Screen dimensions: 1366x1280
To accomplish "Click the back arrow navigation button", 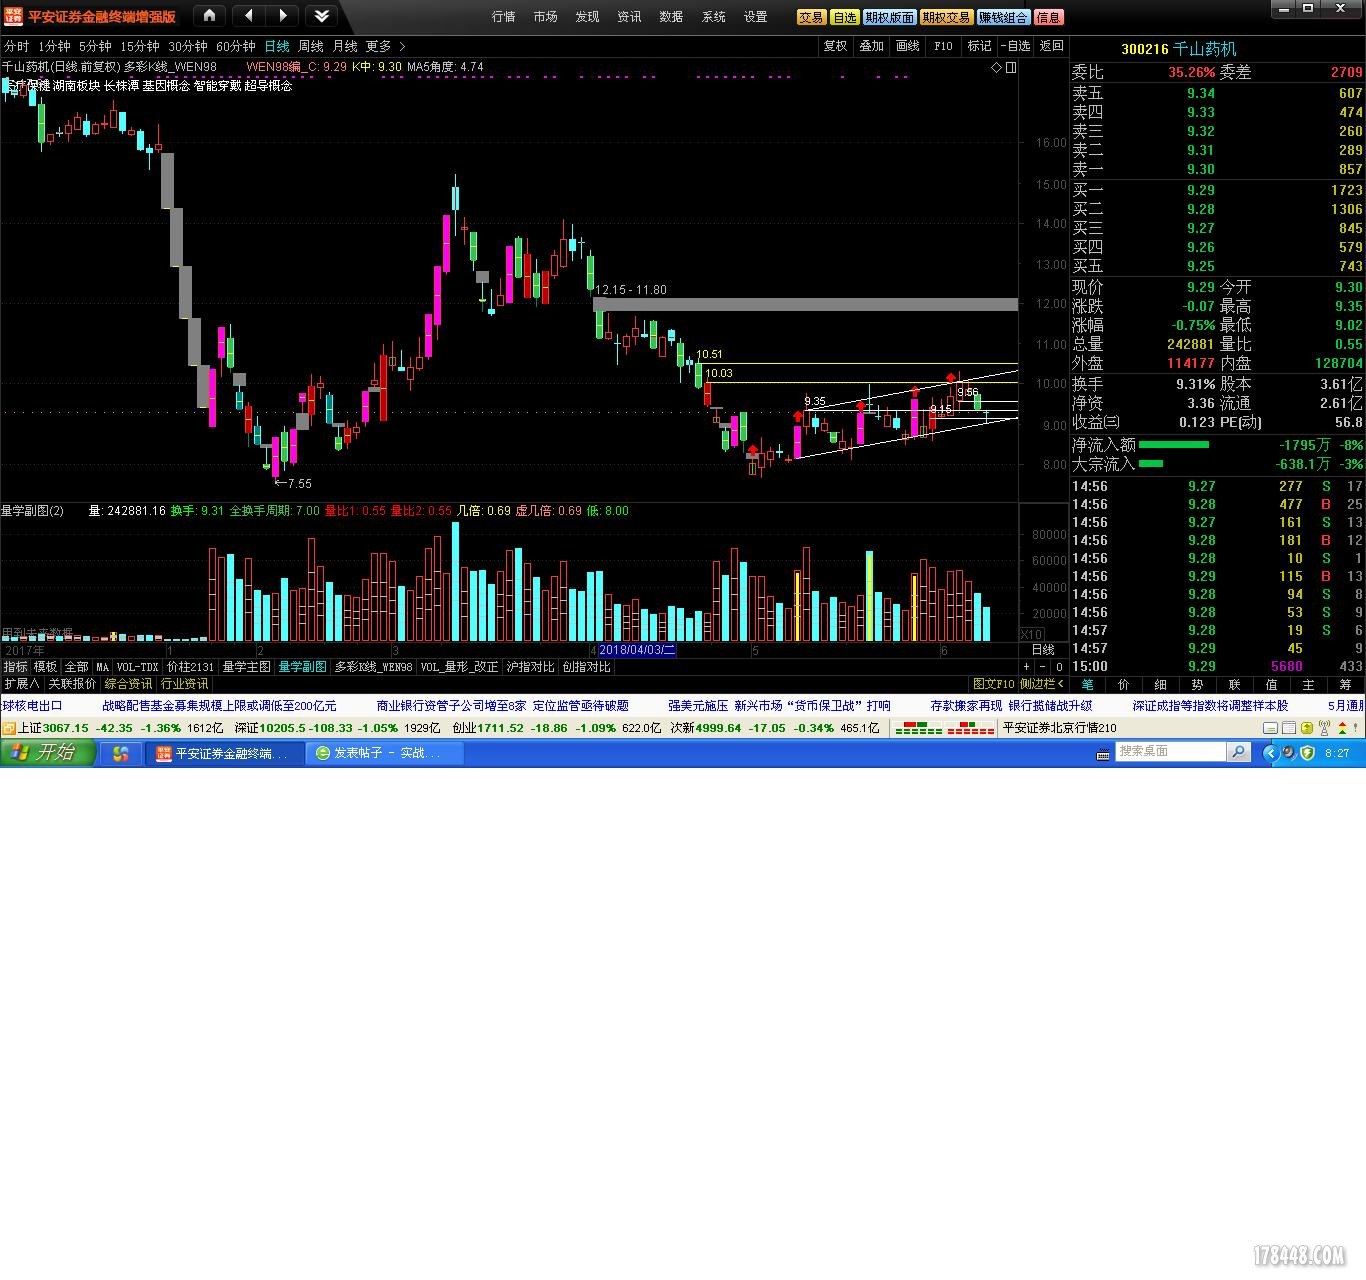I will (248, 16).
